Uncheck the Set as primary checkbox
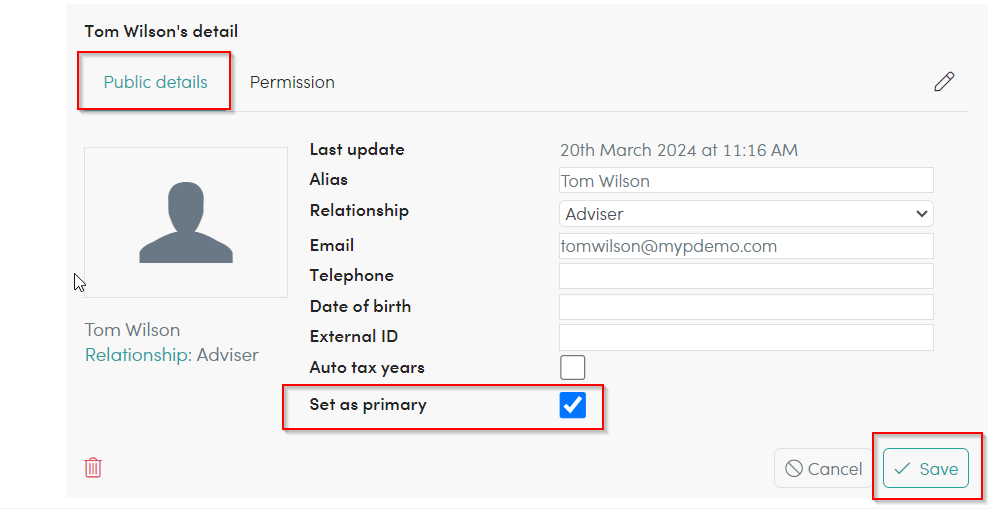 [573, 405]
